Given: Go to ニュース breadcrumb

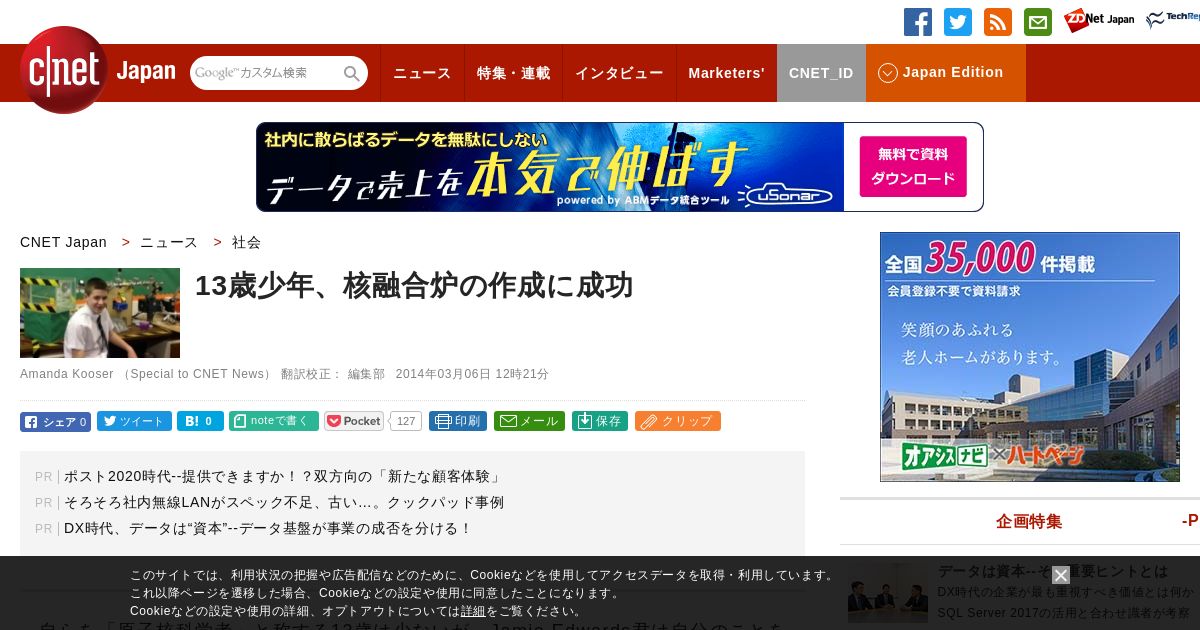Looking at the screenshot, I should coord(169,242).
